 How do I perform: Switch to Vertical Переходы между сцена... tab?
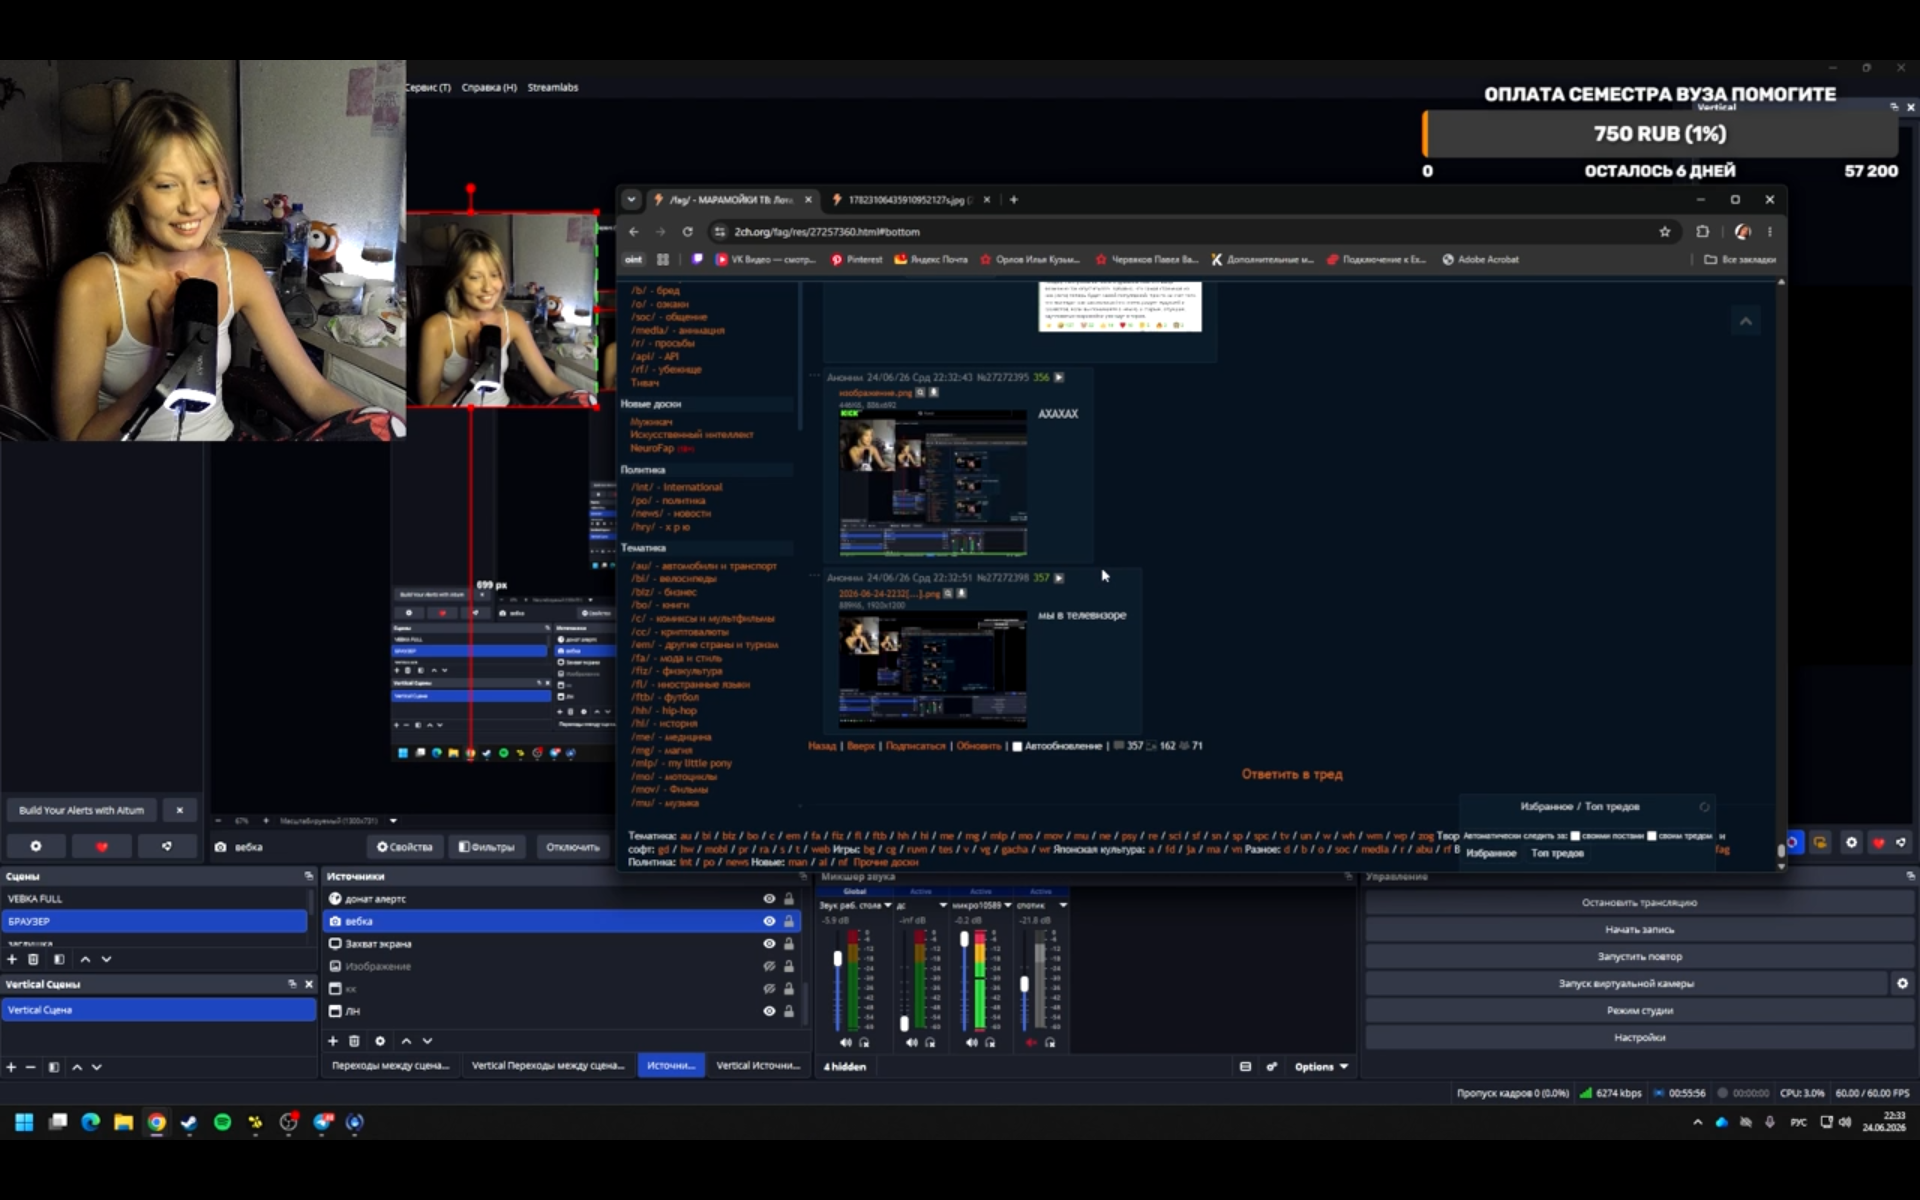[548, 1065]
